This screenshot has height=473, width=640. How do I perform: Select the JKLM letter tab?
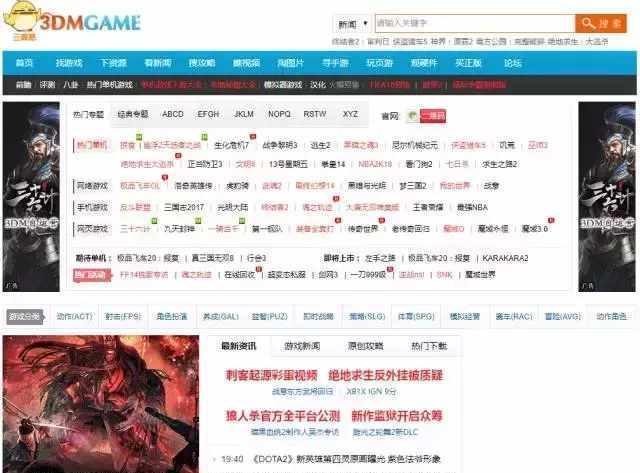coord(244,114)
